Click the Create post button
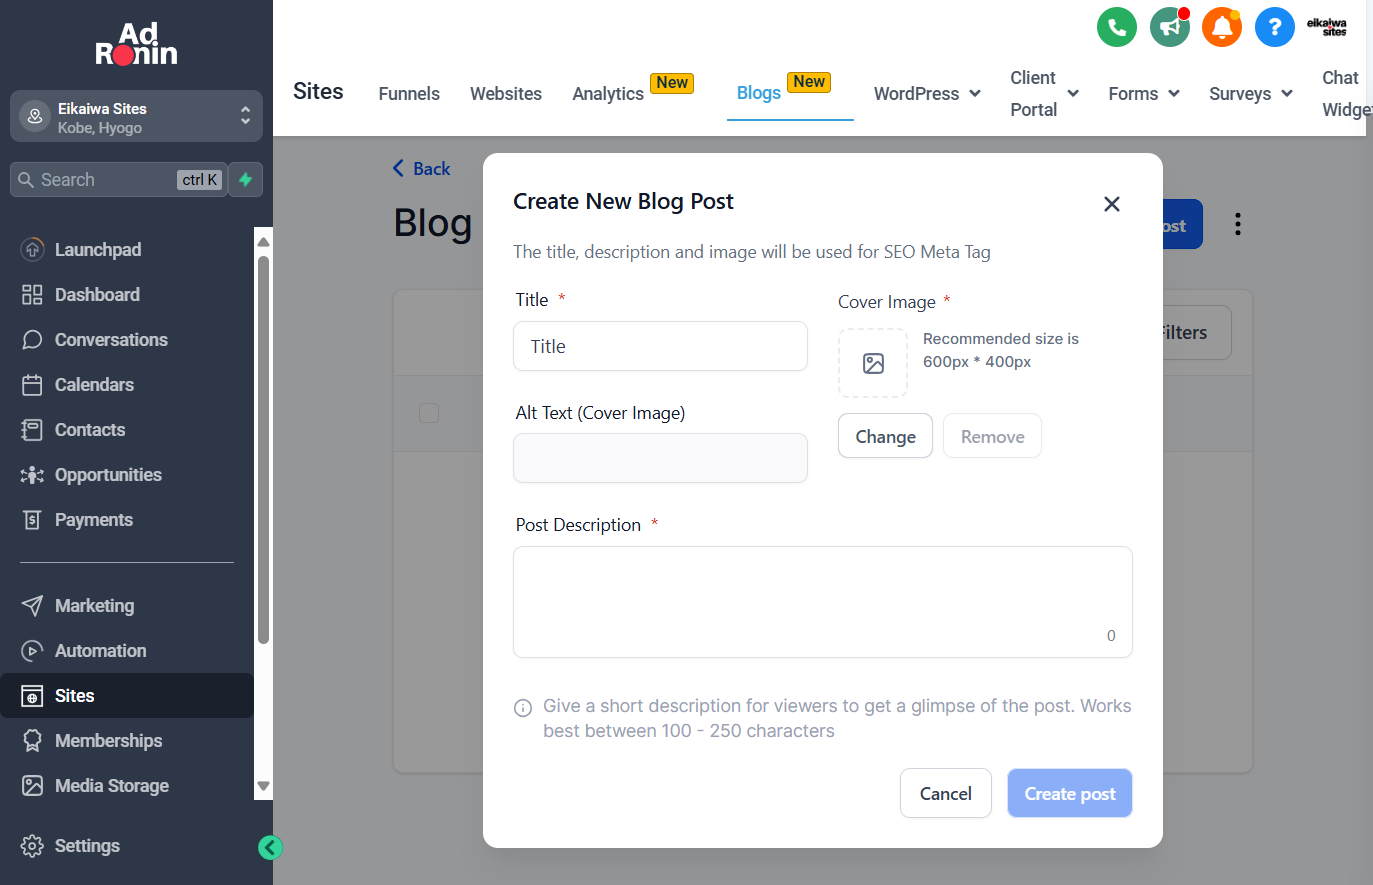1373x885 pixels. (x=1069, y=794)
